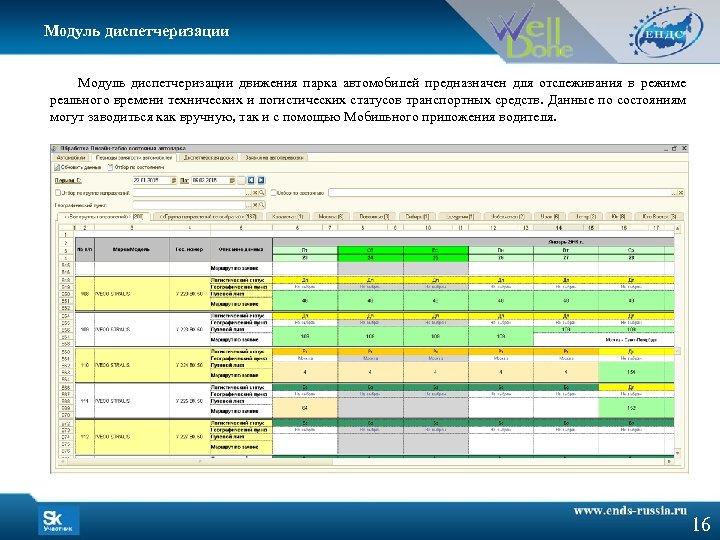Click magnifier icon of группе направлений field

click(x=262, y=193)
